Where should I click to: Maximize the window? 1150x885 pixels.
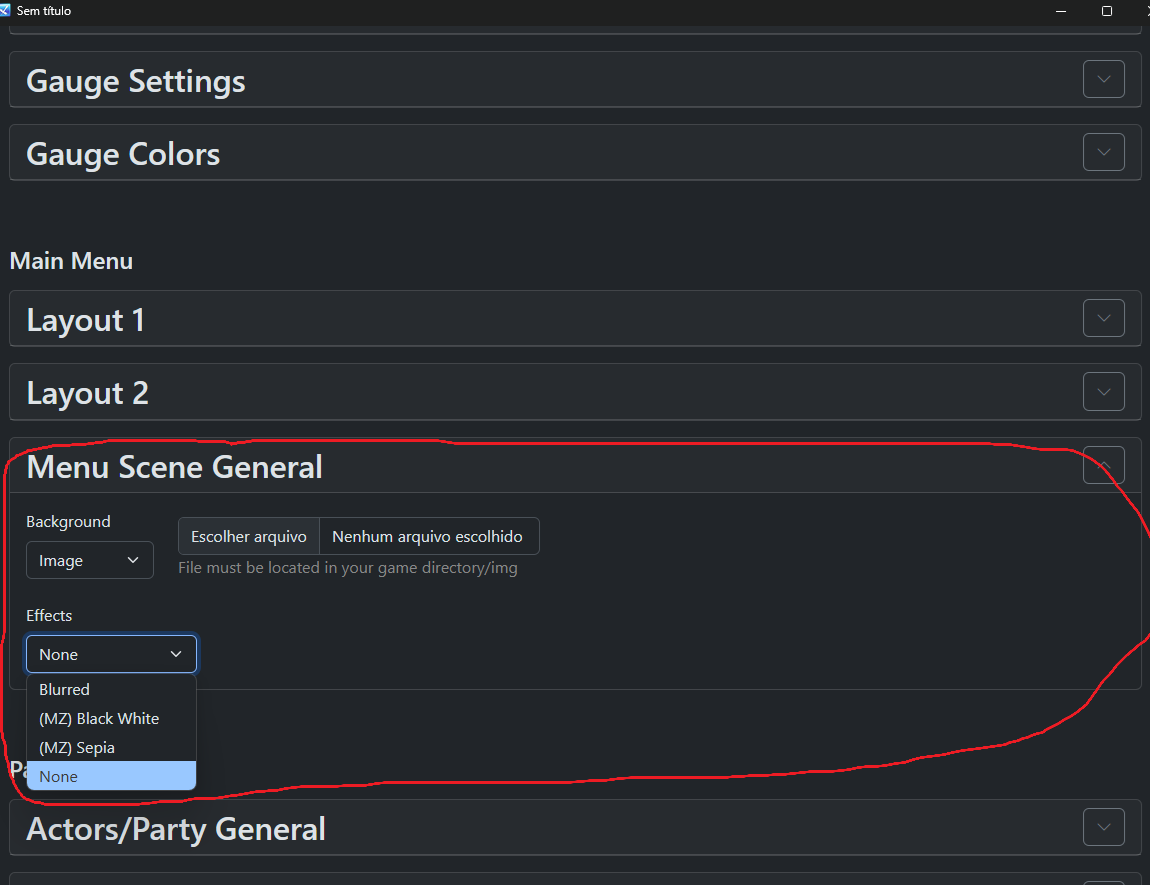pyautogui.click(x=1107, y=11)
